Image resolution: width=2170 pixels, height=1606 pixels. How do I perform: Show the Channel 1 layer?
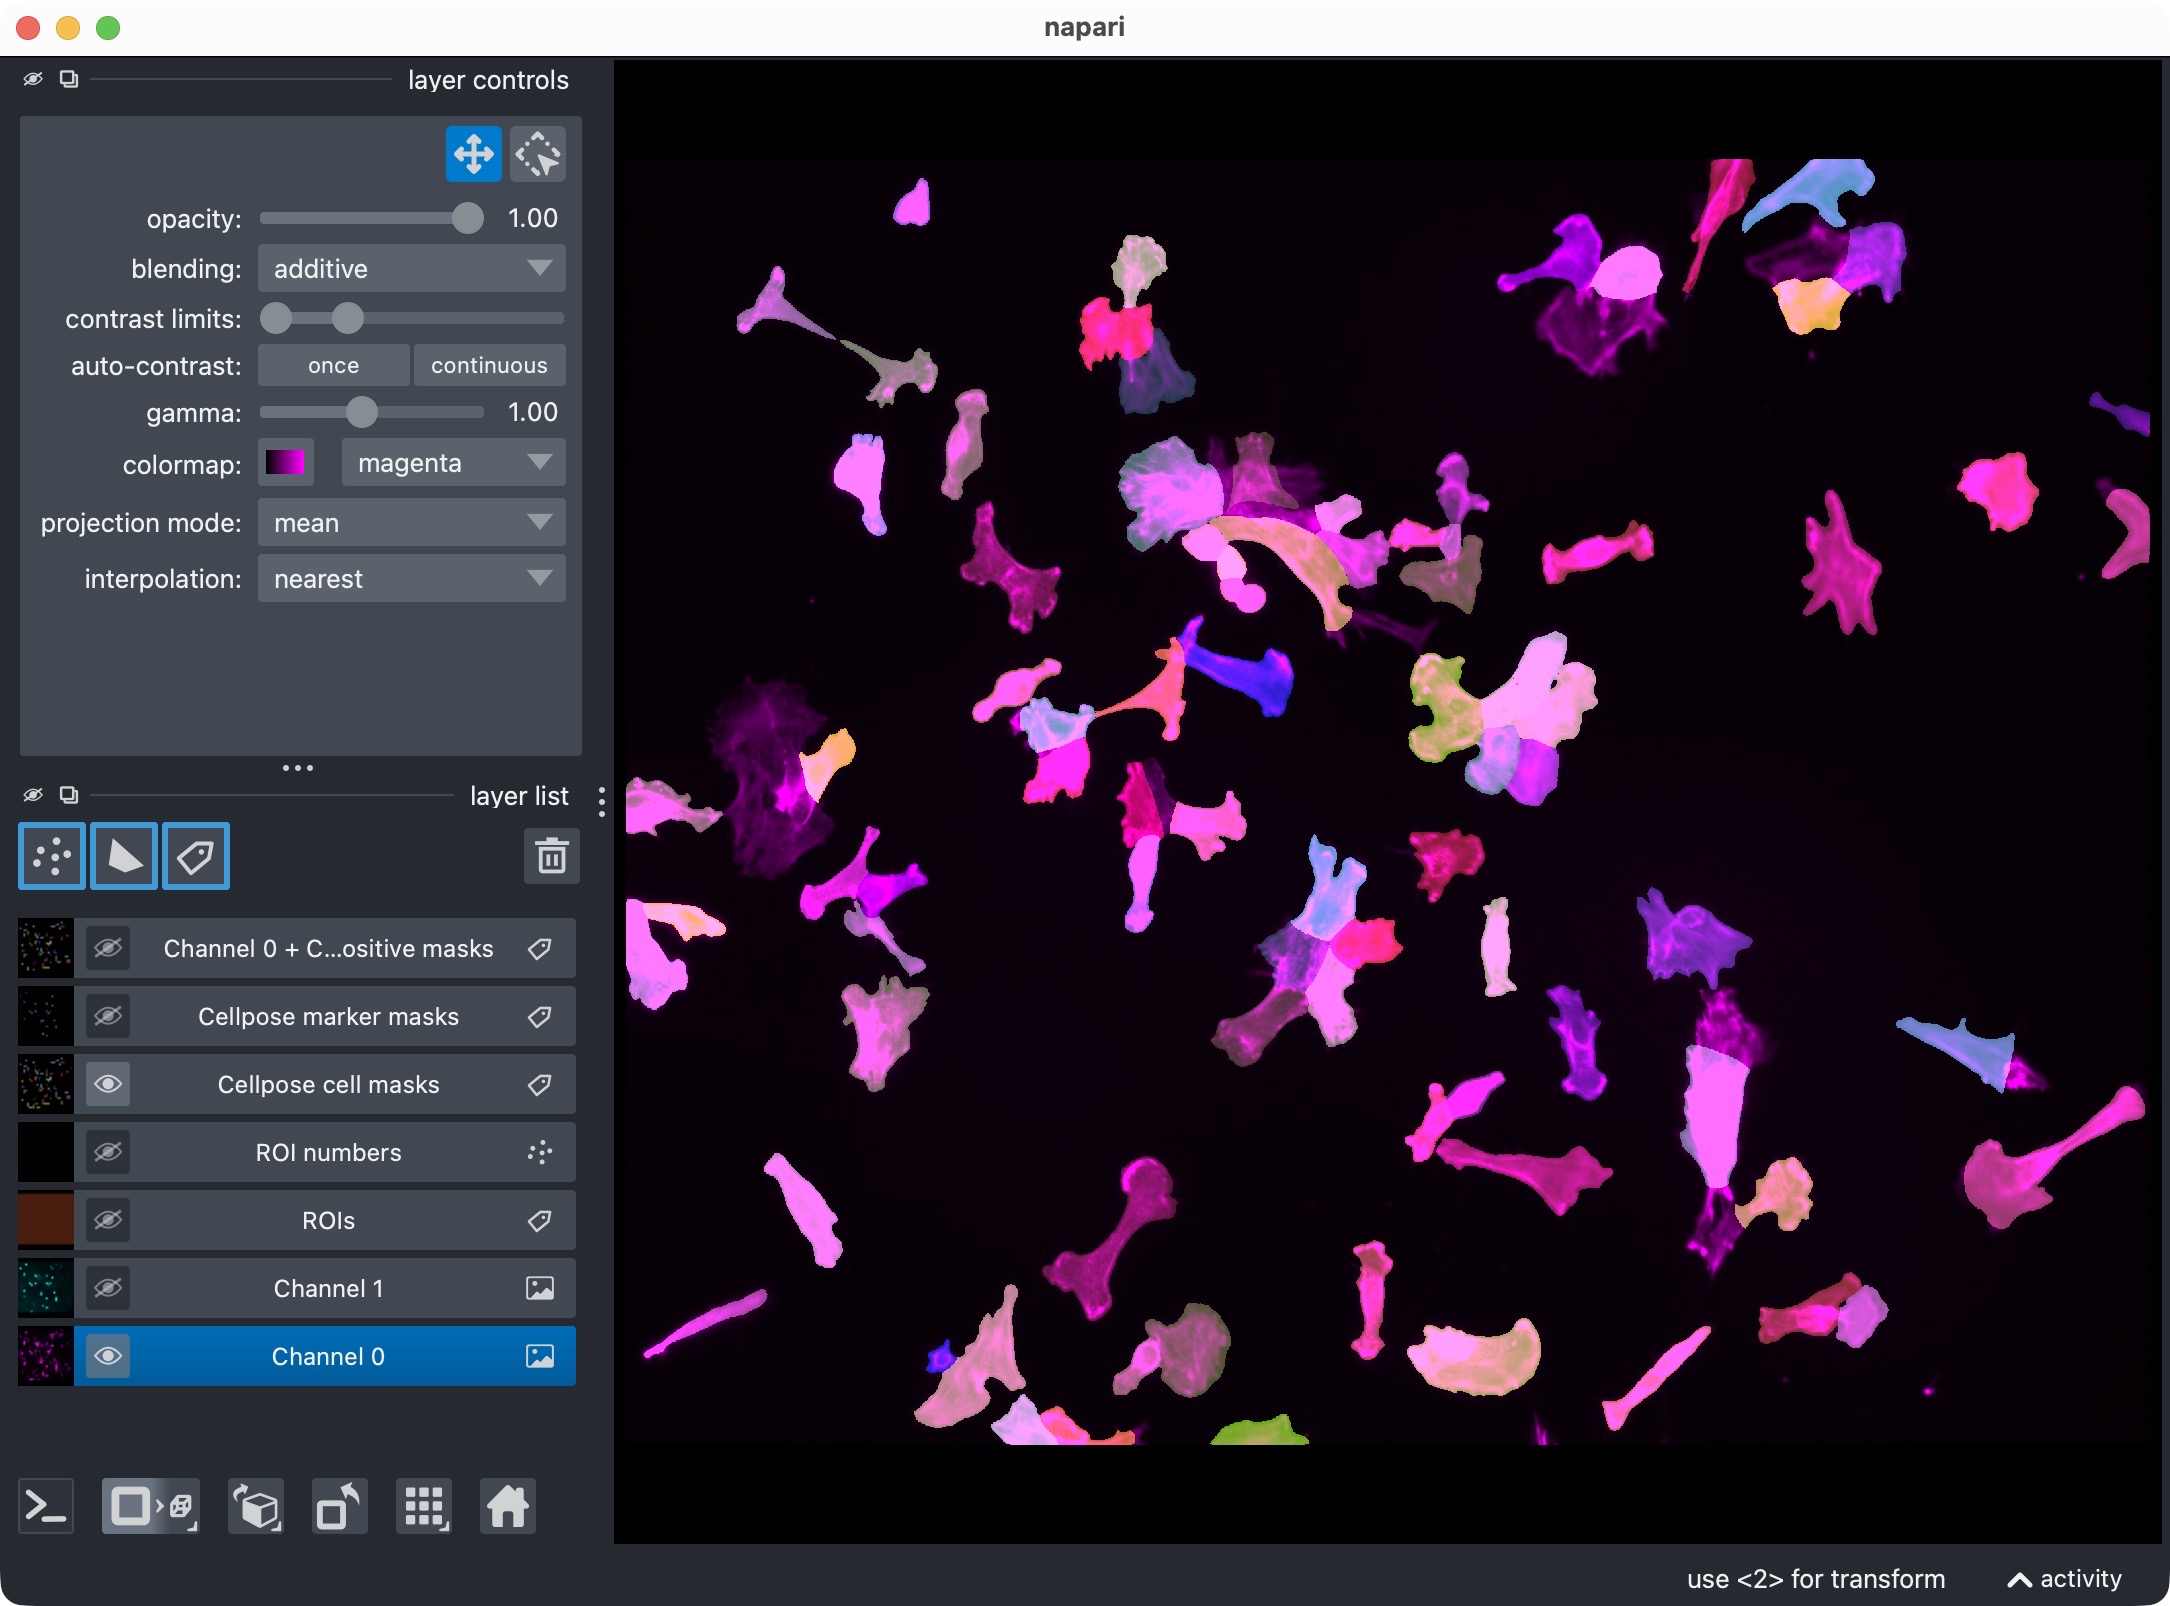pyautogui.click(x=108, y=1288)
